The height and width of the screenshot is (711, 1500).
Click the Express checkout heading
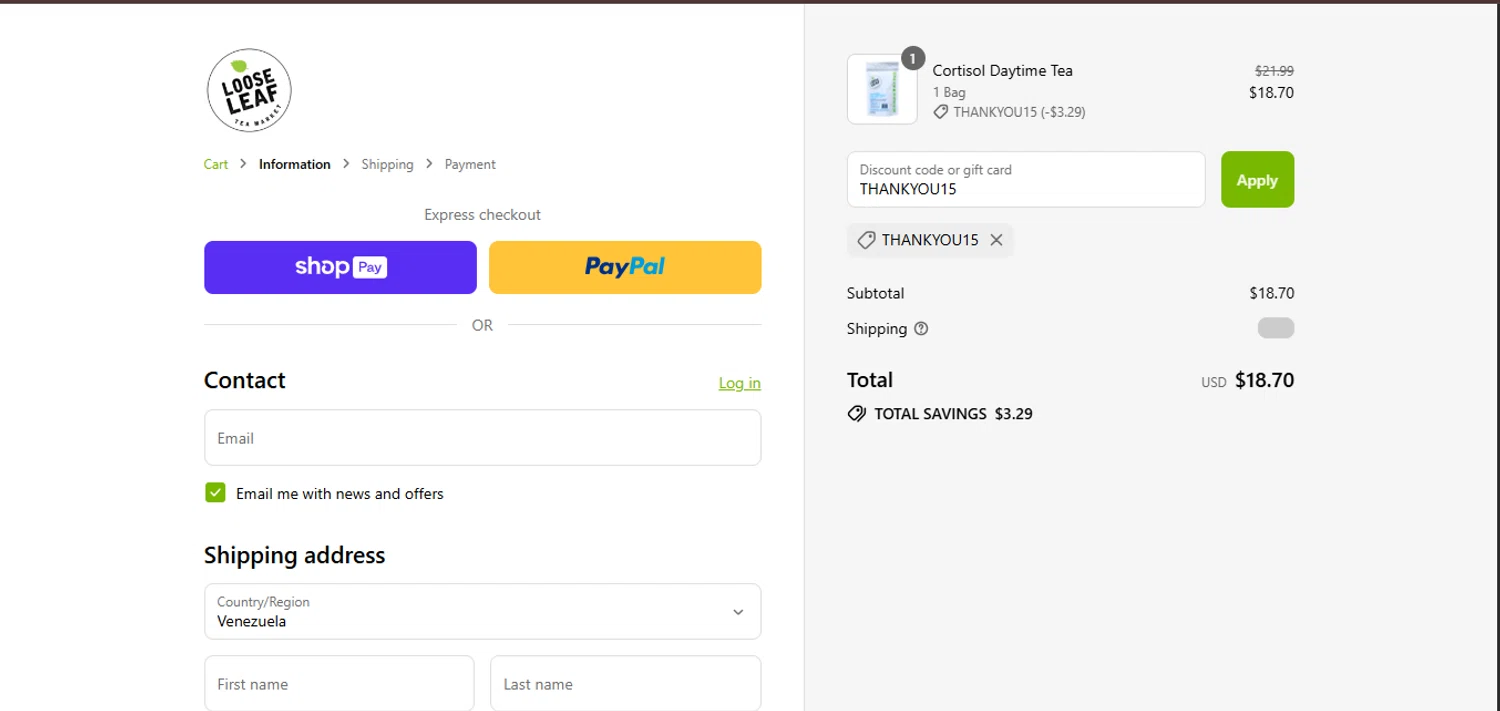point(482,214)
